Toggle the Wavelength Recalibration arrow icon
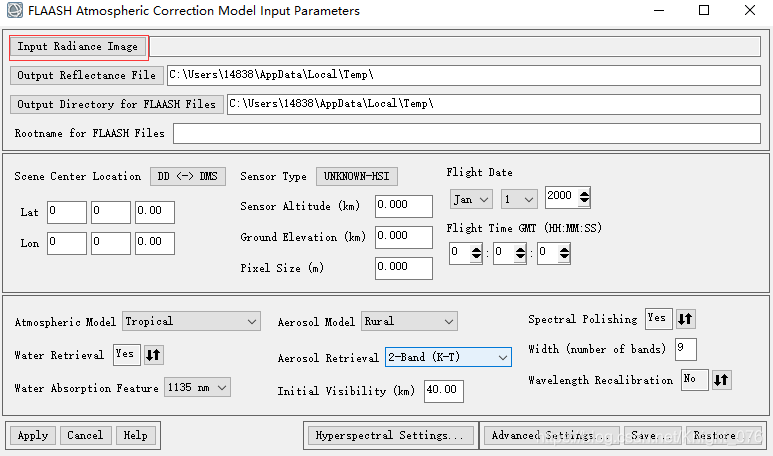Screen dimensions: 773x456 [x=721, y=380]
